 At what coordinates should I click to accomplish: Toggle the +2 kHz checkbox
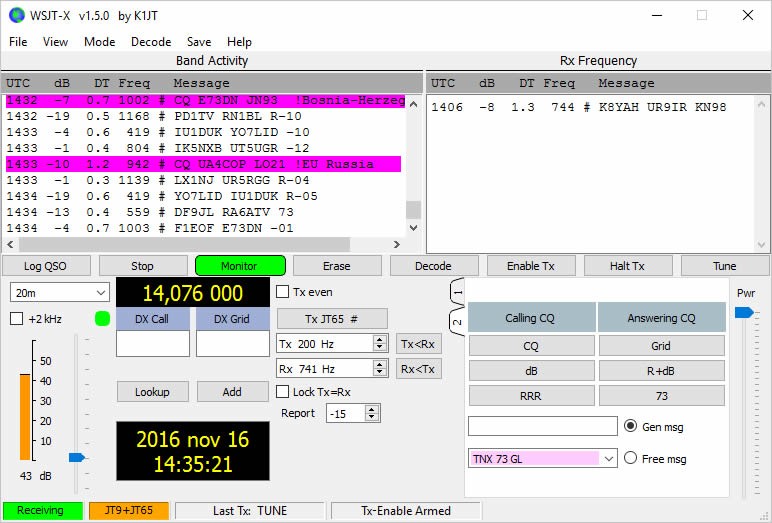17,319
